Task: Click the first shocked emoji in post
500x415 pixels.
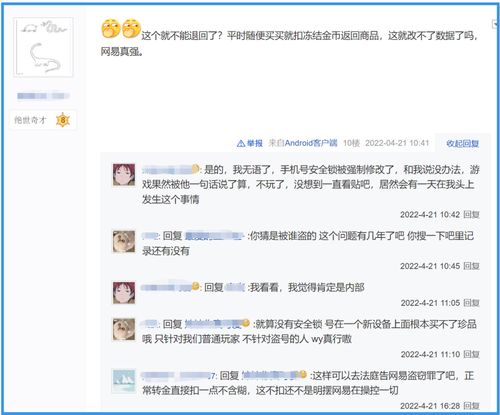Action: pos(111,28)
